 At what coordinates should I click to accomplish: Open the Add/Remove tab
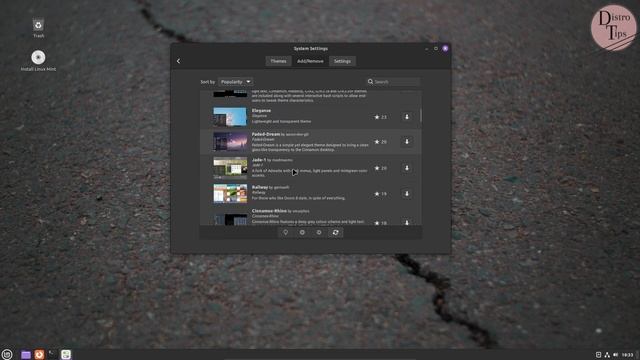pyautogui.click(x=310, y=61)
